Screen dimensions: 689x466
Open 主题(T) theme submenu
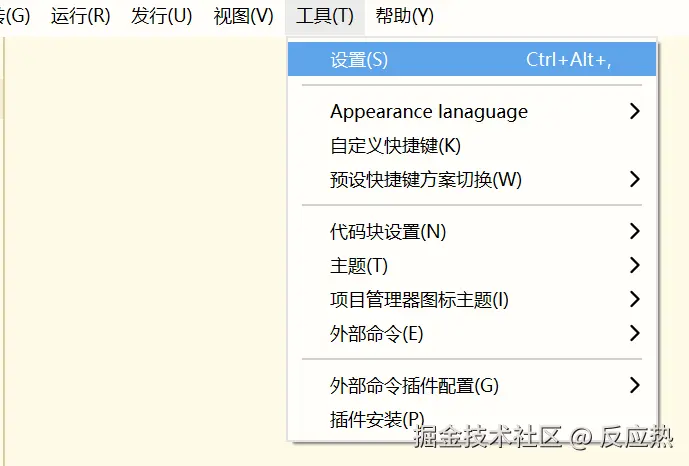[359, 266]
